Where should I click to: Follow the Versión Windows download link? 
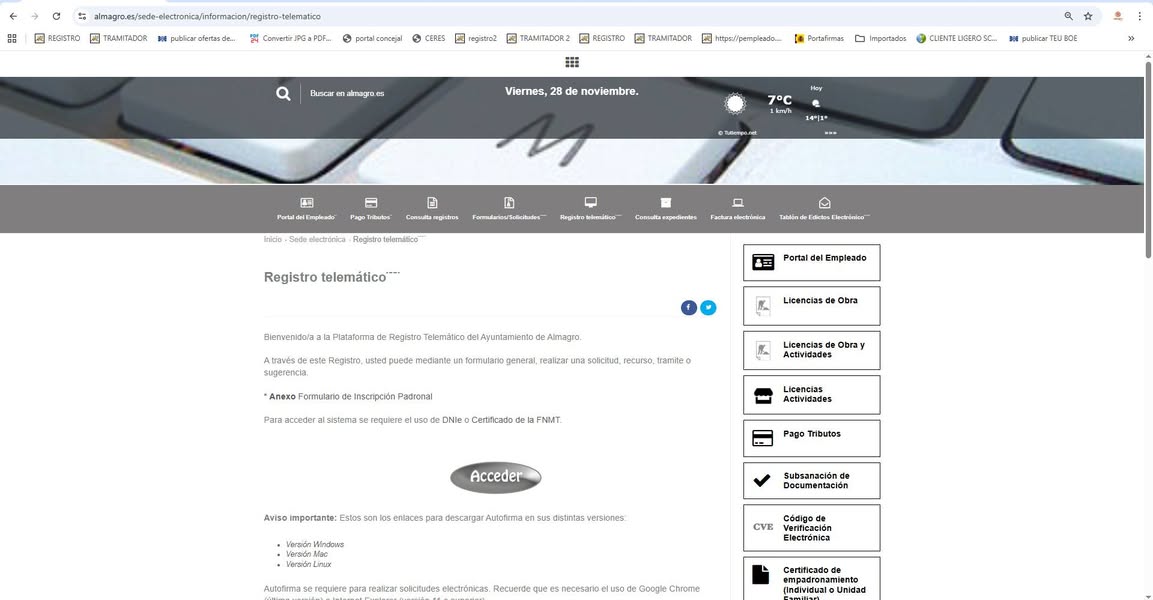314,544
